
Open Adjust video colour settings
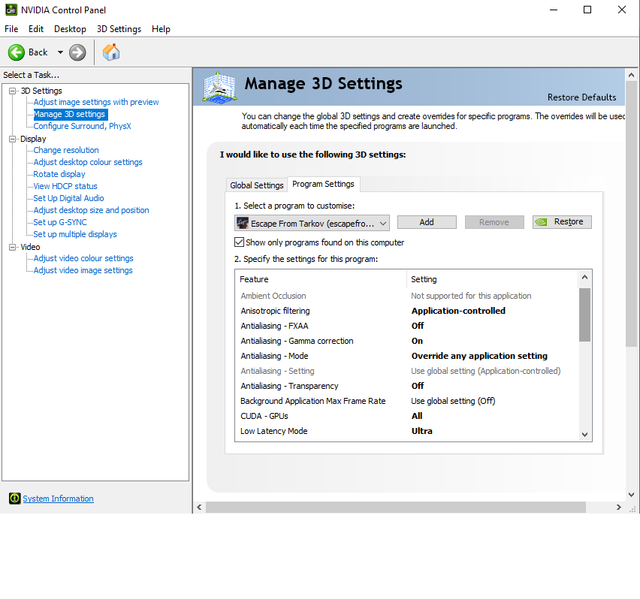click(83, 258)
